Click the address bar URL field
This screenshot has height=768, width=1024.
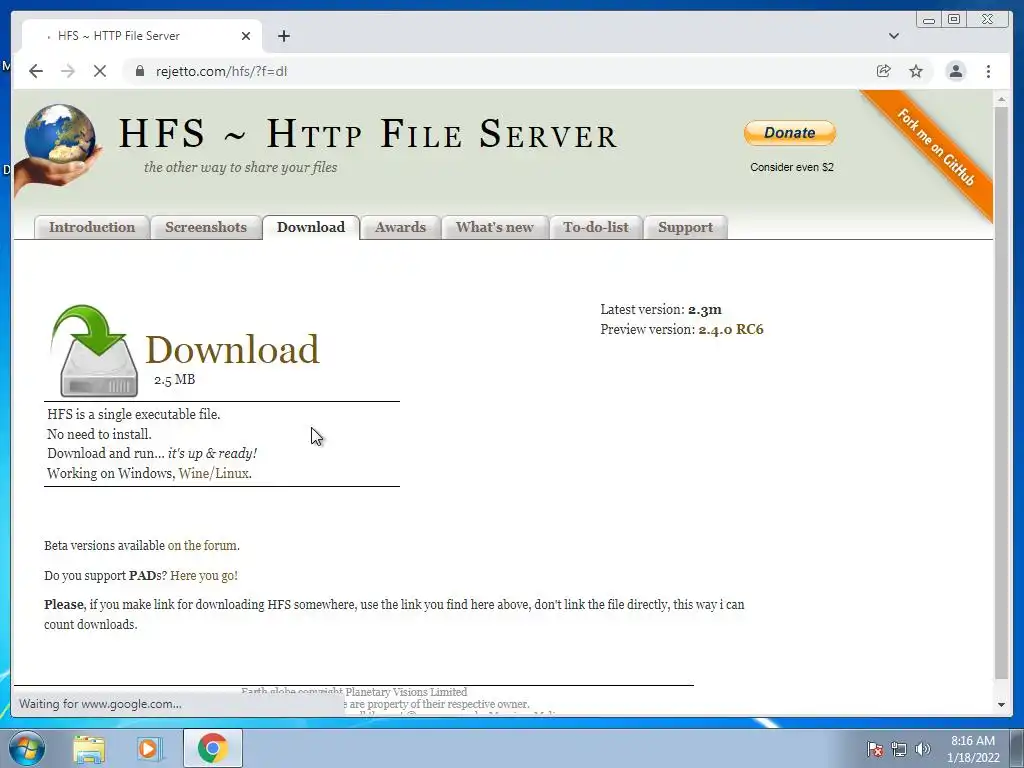coord(496,71)
